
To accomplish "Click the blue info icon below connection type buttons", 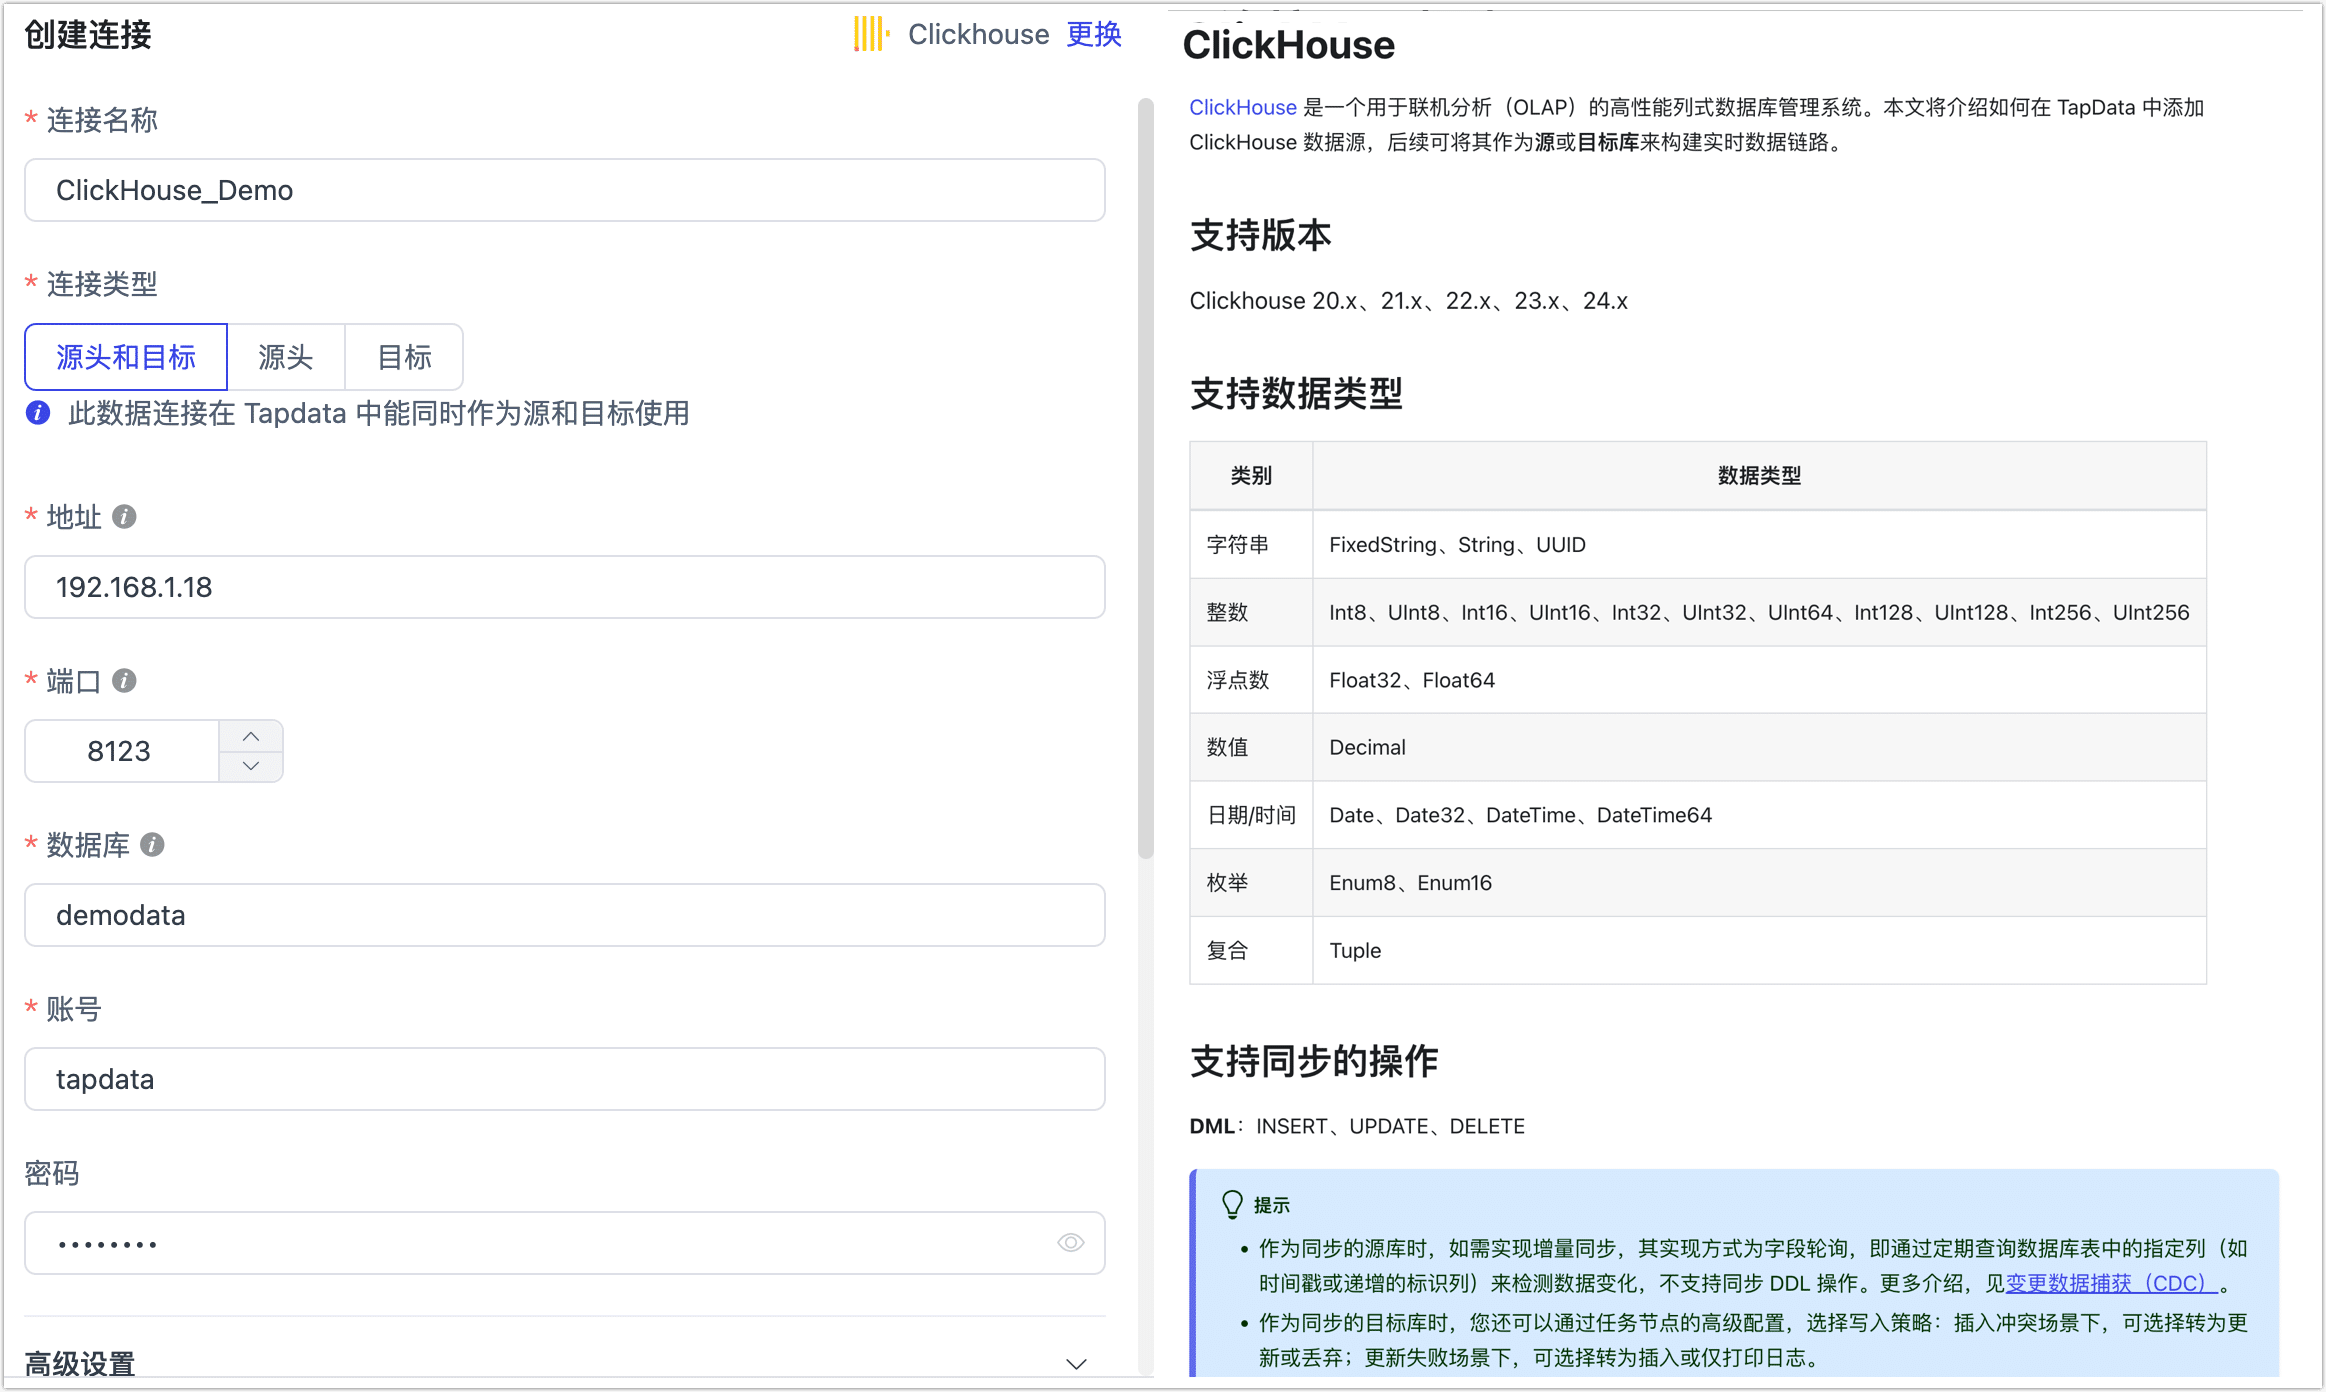I will (x=37, y=413).
